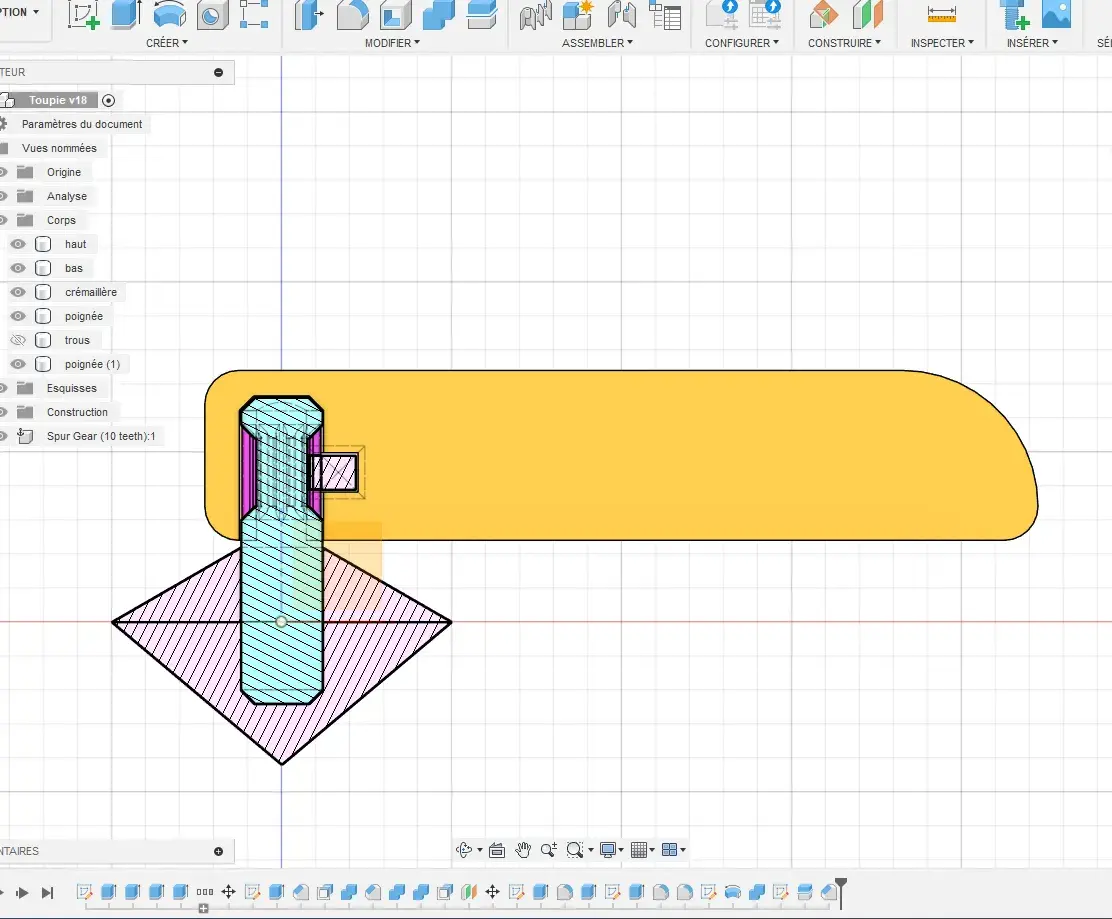Collapse the browser panel with minus button
The image size is (1112, 919).
point(218,72)
